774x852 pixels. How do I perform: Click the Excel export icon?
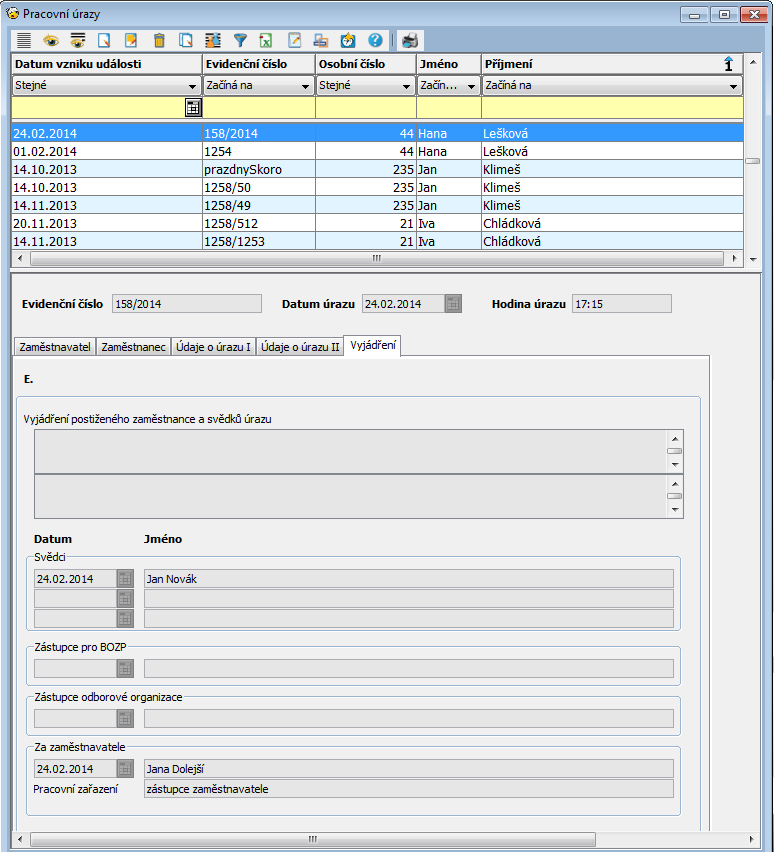[266, 41]
